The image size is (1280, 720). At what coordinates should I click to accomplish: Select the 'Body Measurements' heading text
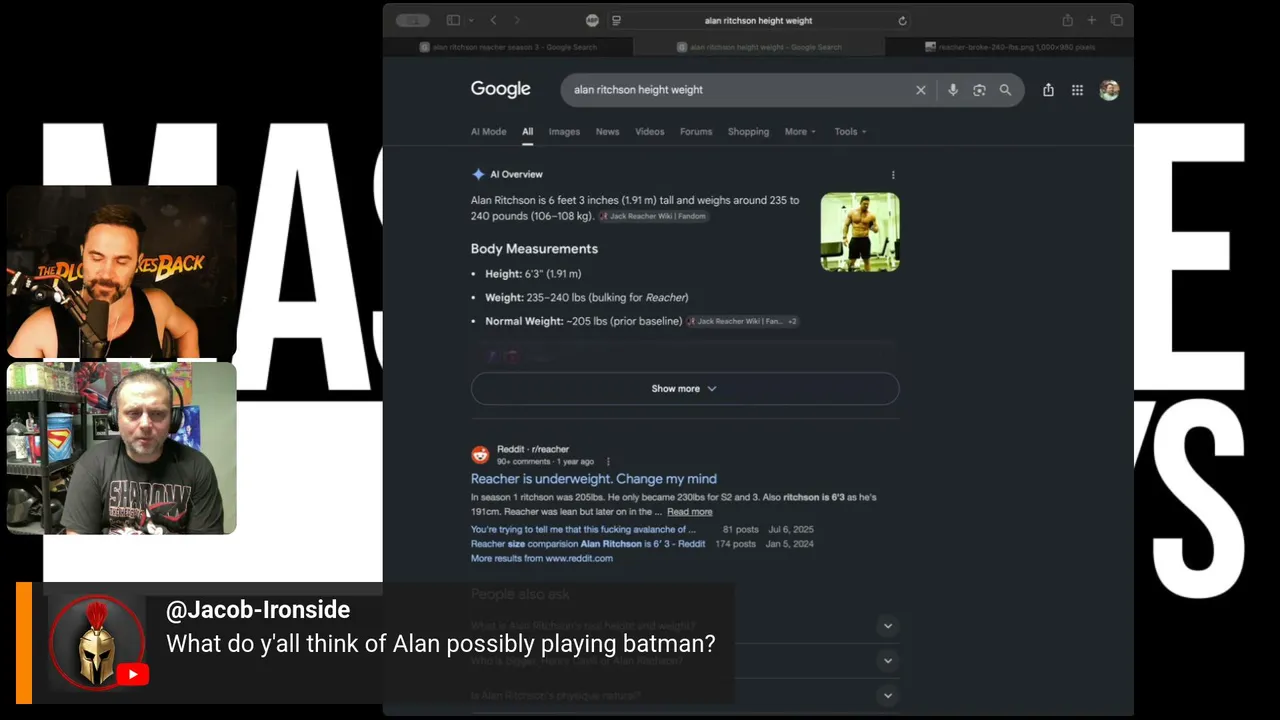534,249
